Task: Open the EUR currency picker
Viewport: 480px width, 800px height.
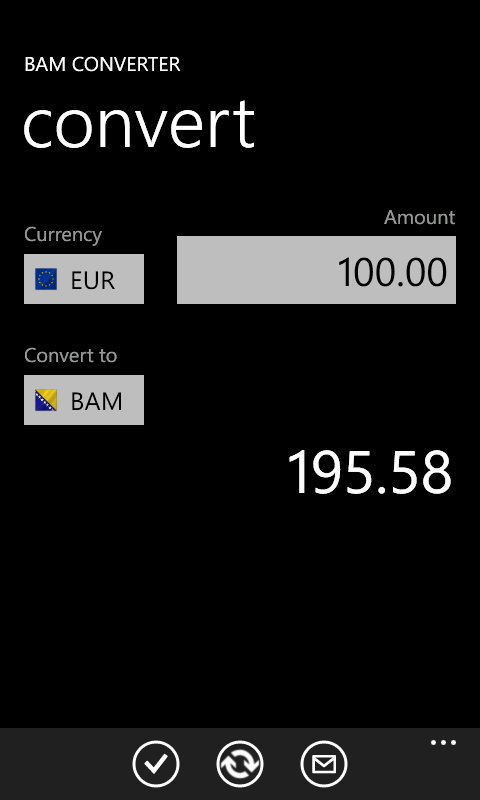Action: (x=84, y=279)
